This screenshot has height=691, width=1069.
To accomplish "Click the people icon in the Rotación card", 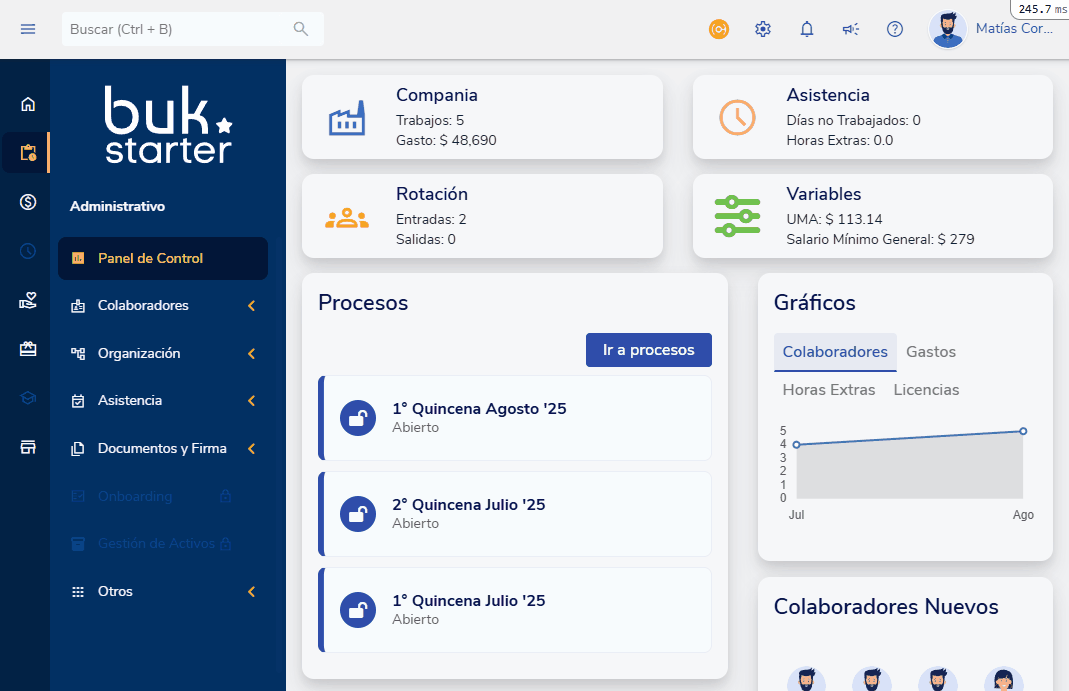I will tap(347, 218).
